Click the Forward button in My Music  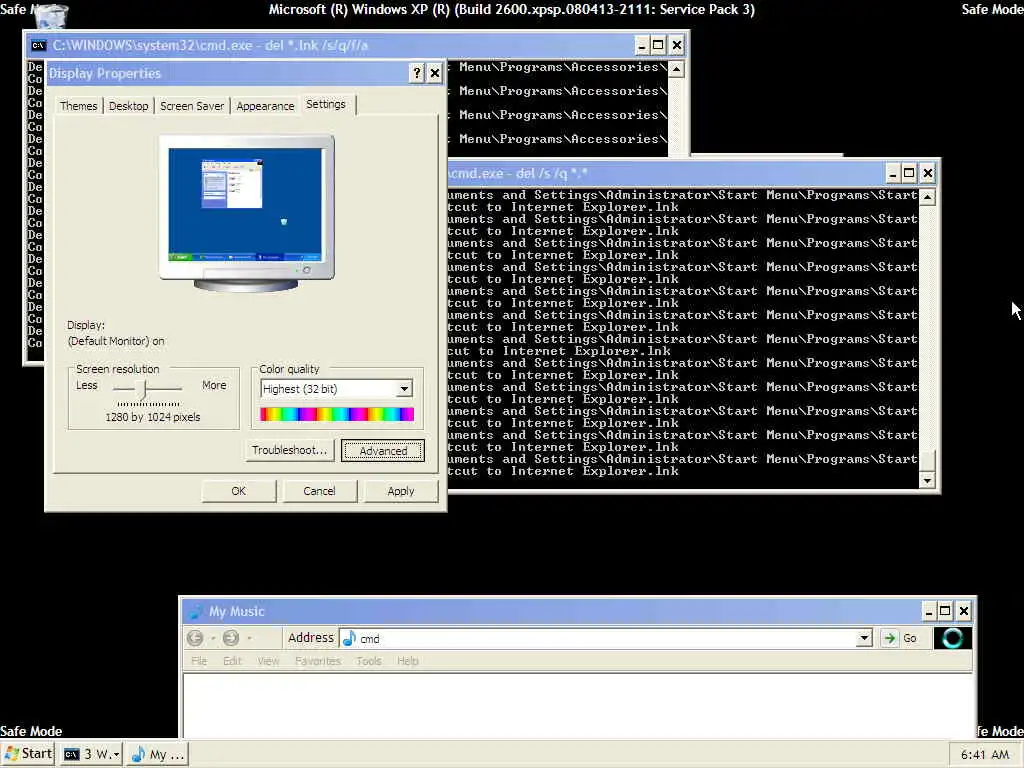click(x=231, y=638)
